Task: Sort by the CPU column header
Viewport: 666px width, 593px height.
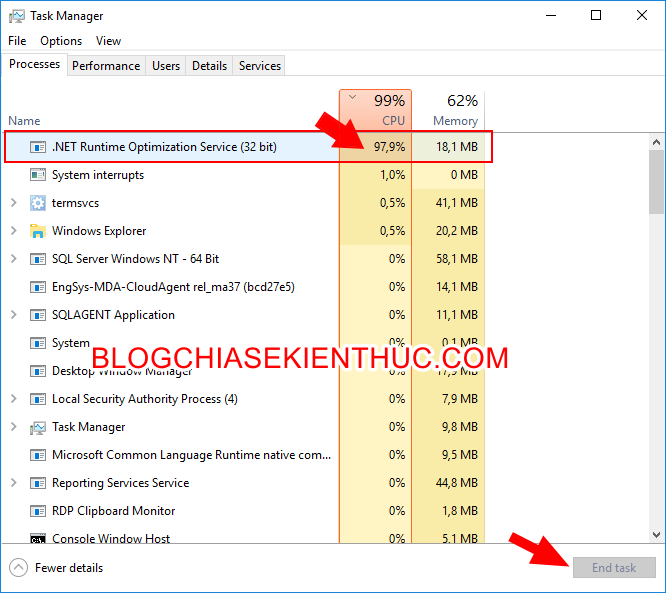Action: coord(375,110)
